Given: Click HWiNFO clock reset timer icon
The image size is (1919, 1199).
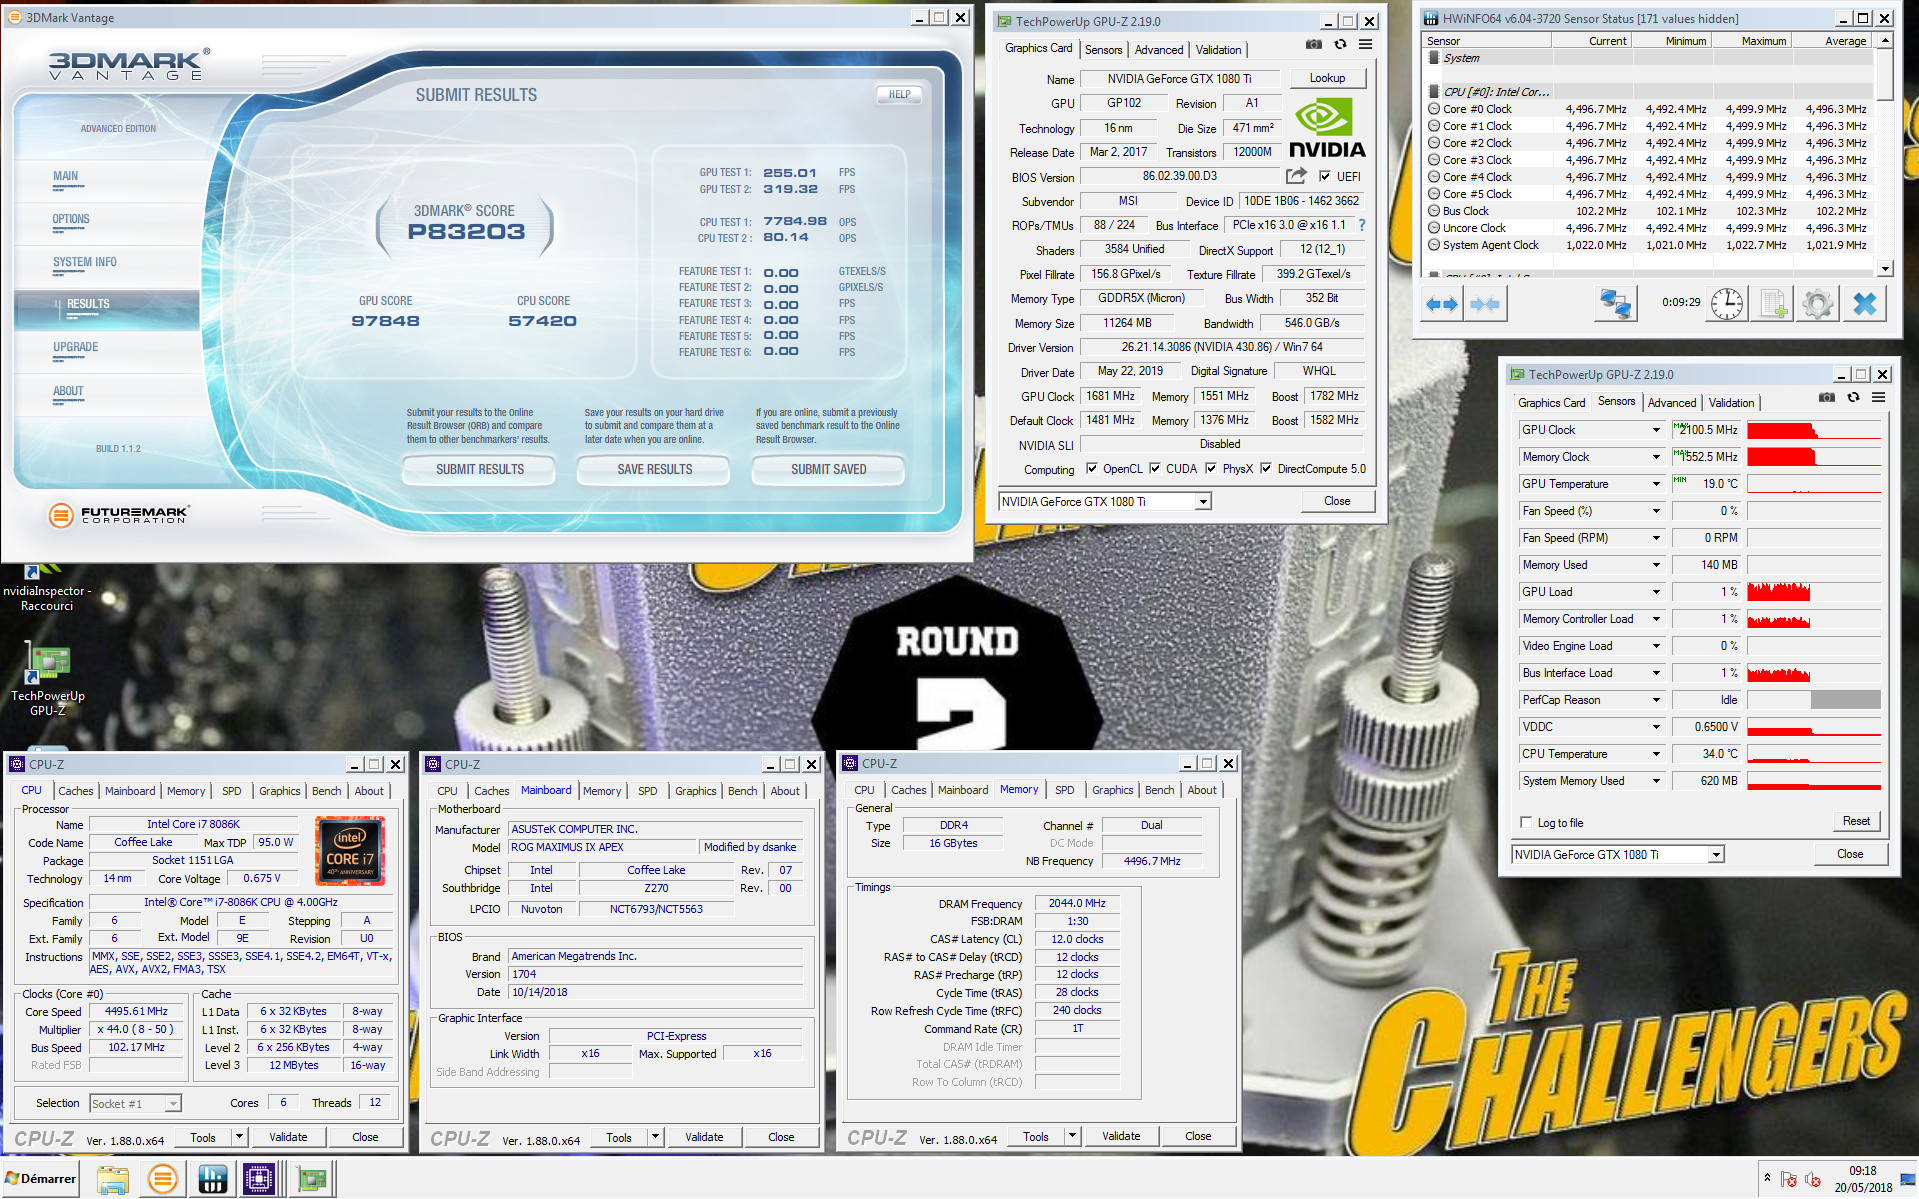Looking at the screenshot, I should point(1726,304).
